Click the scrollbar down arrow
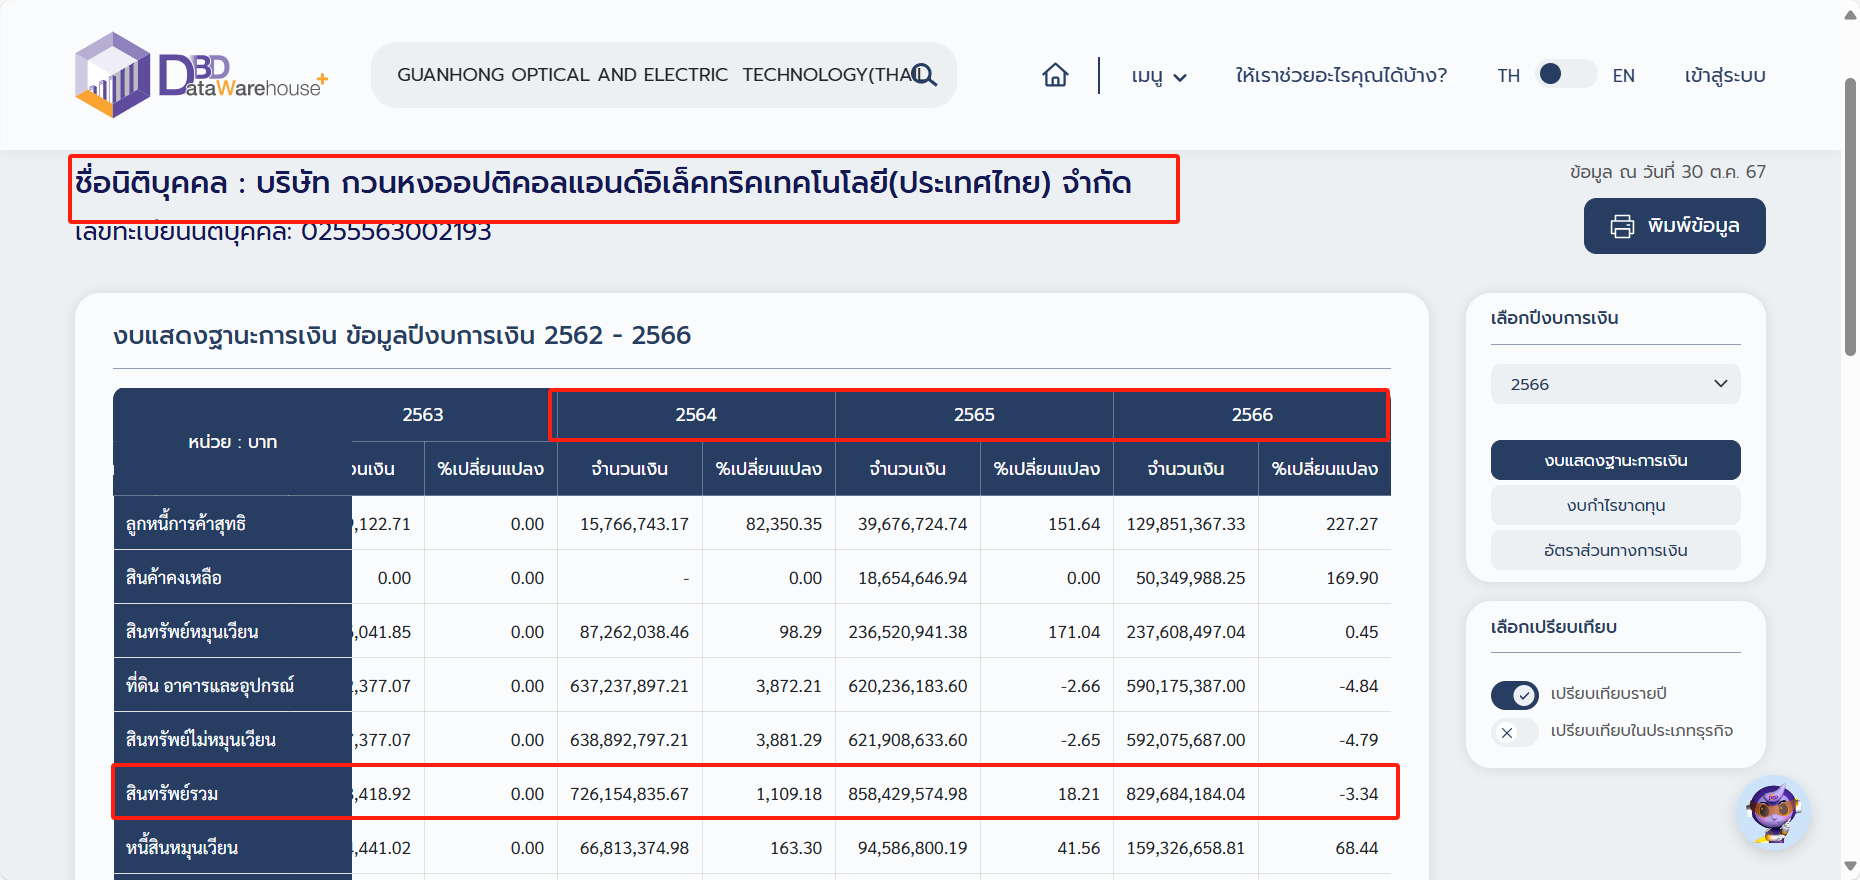 point(1851,866)
